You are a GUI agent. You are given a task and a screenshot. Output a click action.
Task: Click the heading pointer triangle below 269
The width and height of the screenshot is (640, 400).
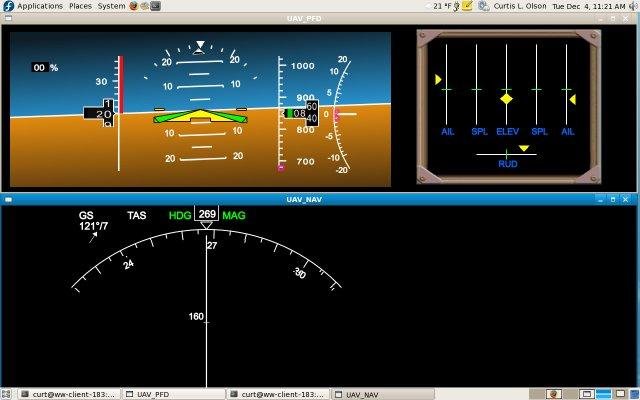[207, 225]
